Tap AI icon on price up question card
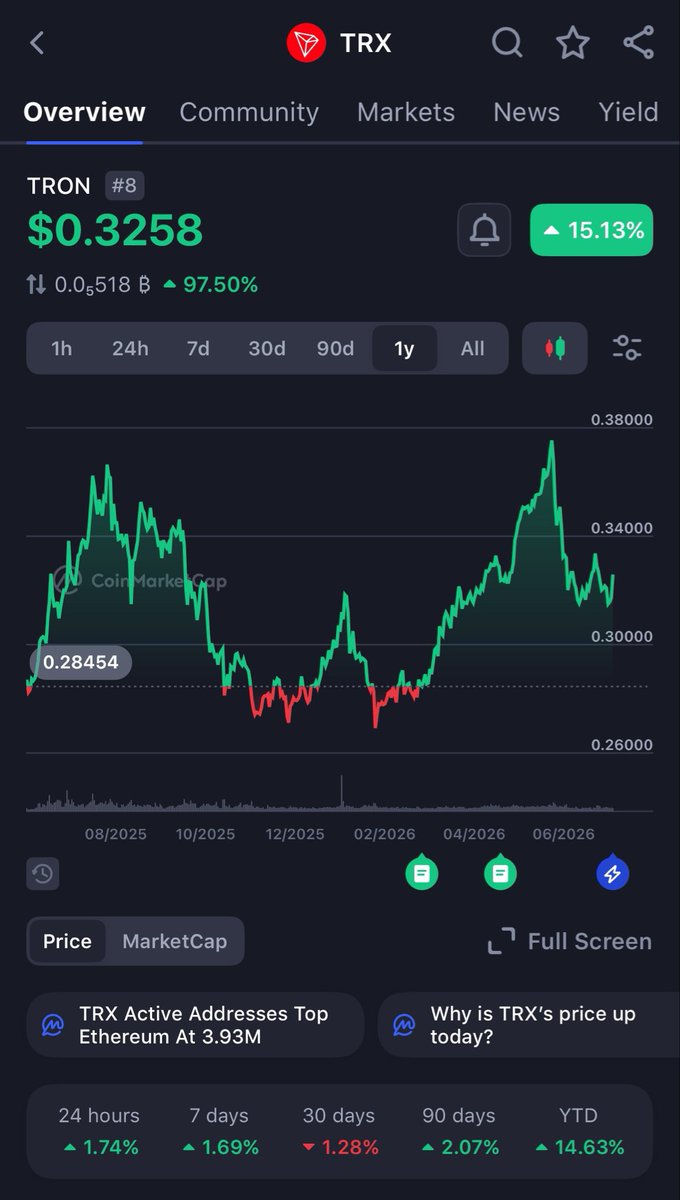Image resolution: width=680 pixels, height=1200 pixels. pos(404,1025)
